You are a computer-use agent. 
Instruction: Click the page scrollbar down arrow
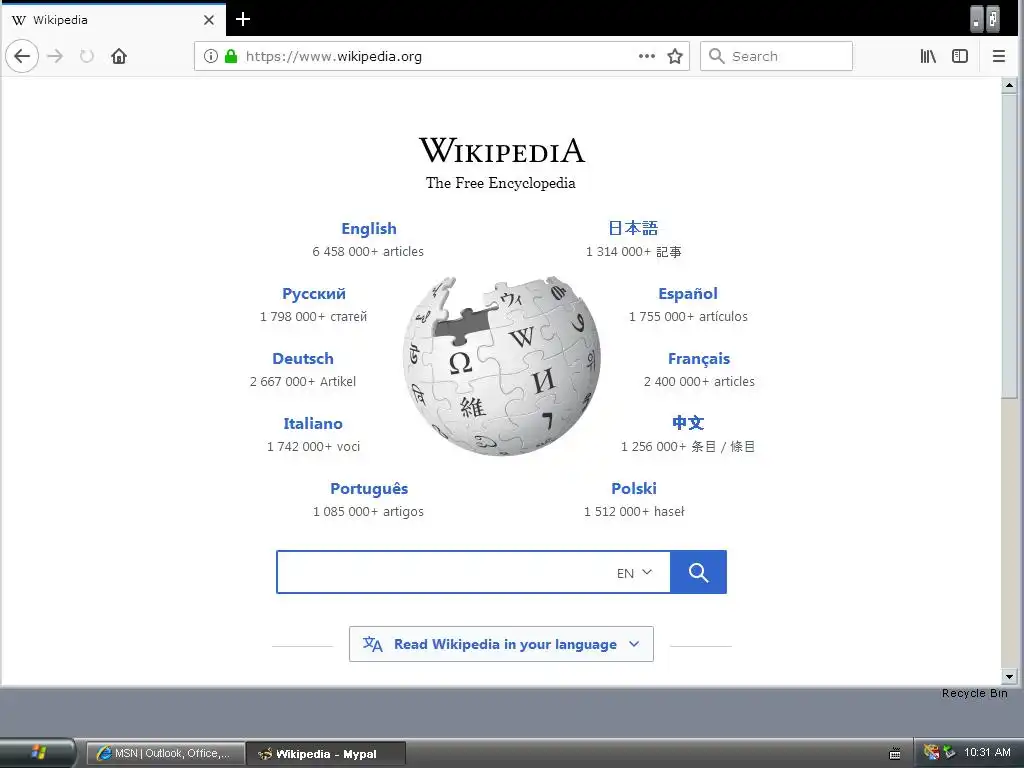point(1009,677)
